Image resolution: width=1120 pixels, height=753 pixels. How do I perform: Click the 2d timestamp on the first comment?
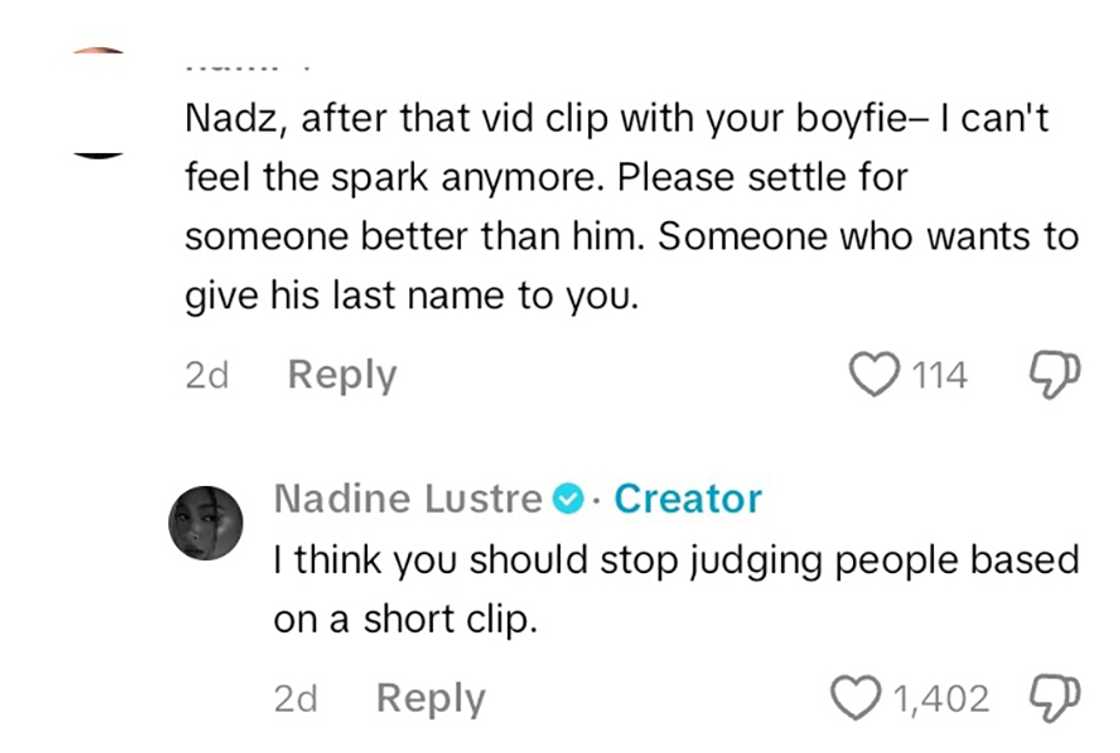point(207,376)
